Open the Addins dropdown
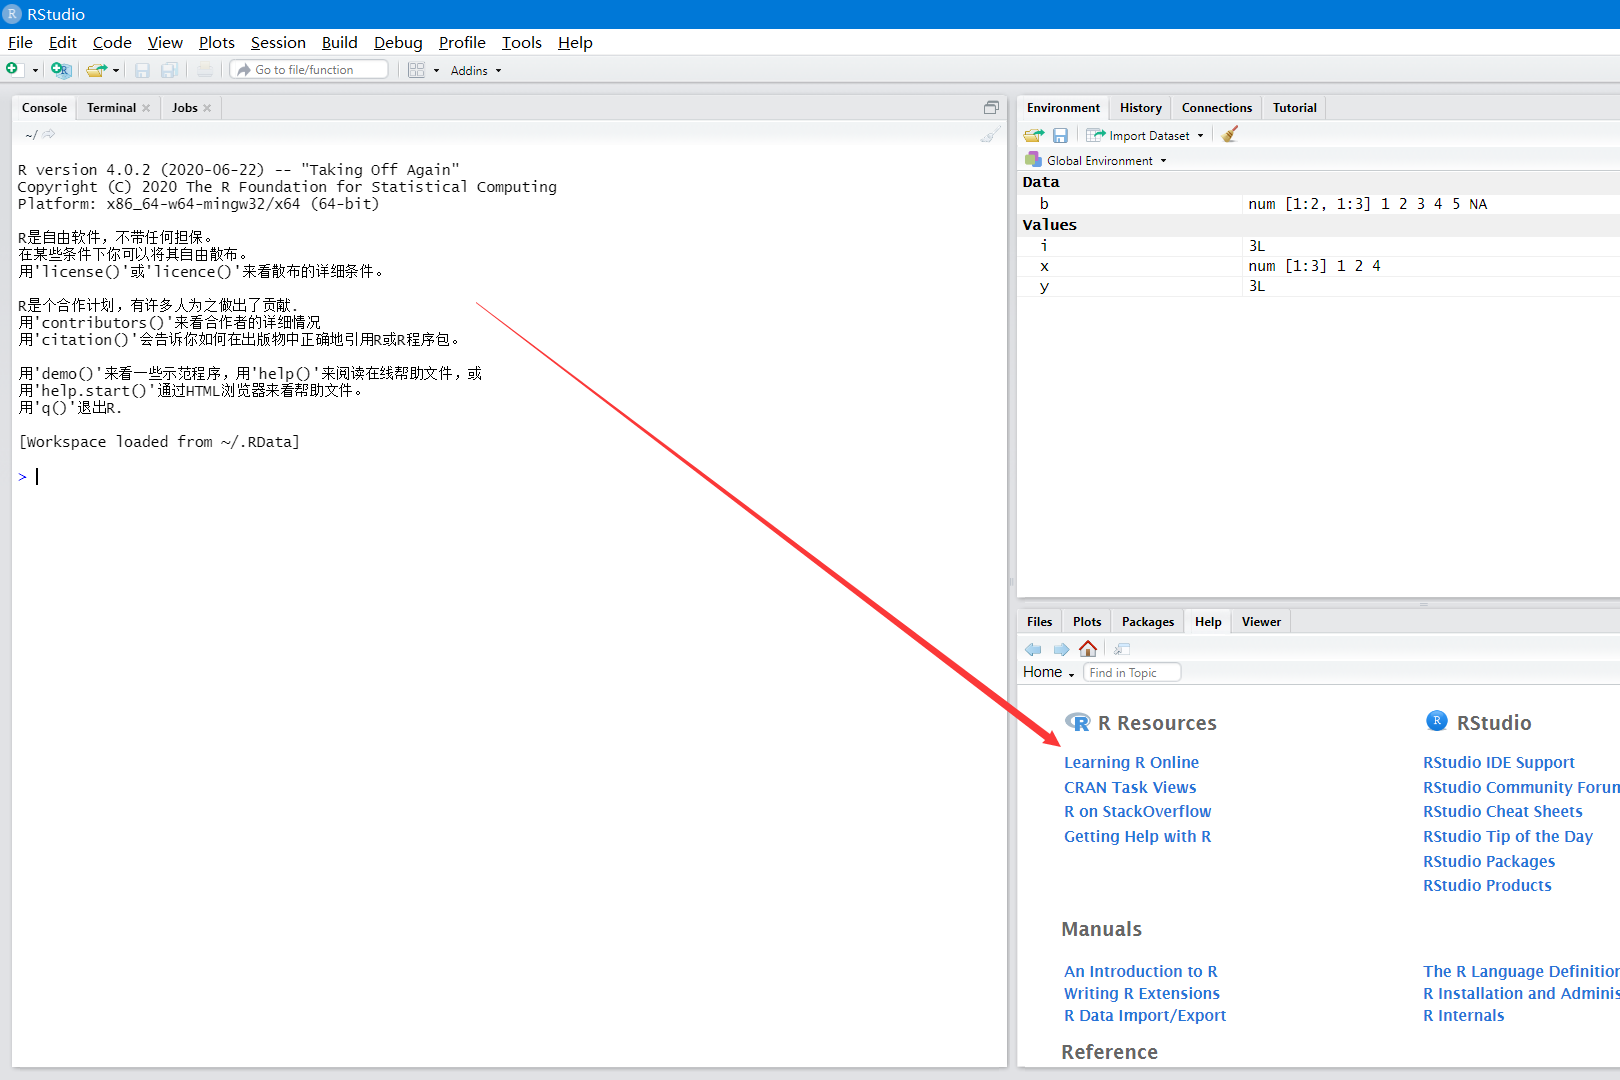The image size is (1620, 1080). [476, 70]
